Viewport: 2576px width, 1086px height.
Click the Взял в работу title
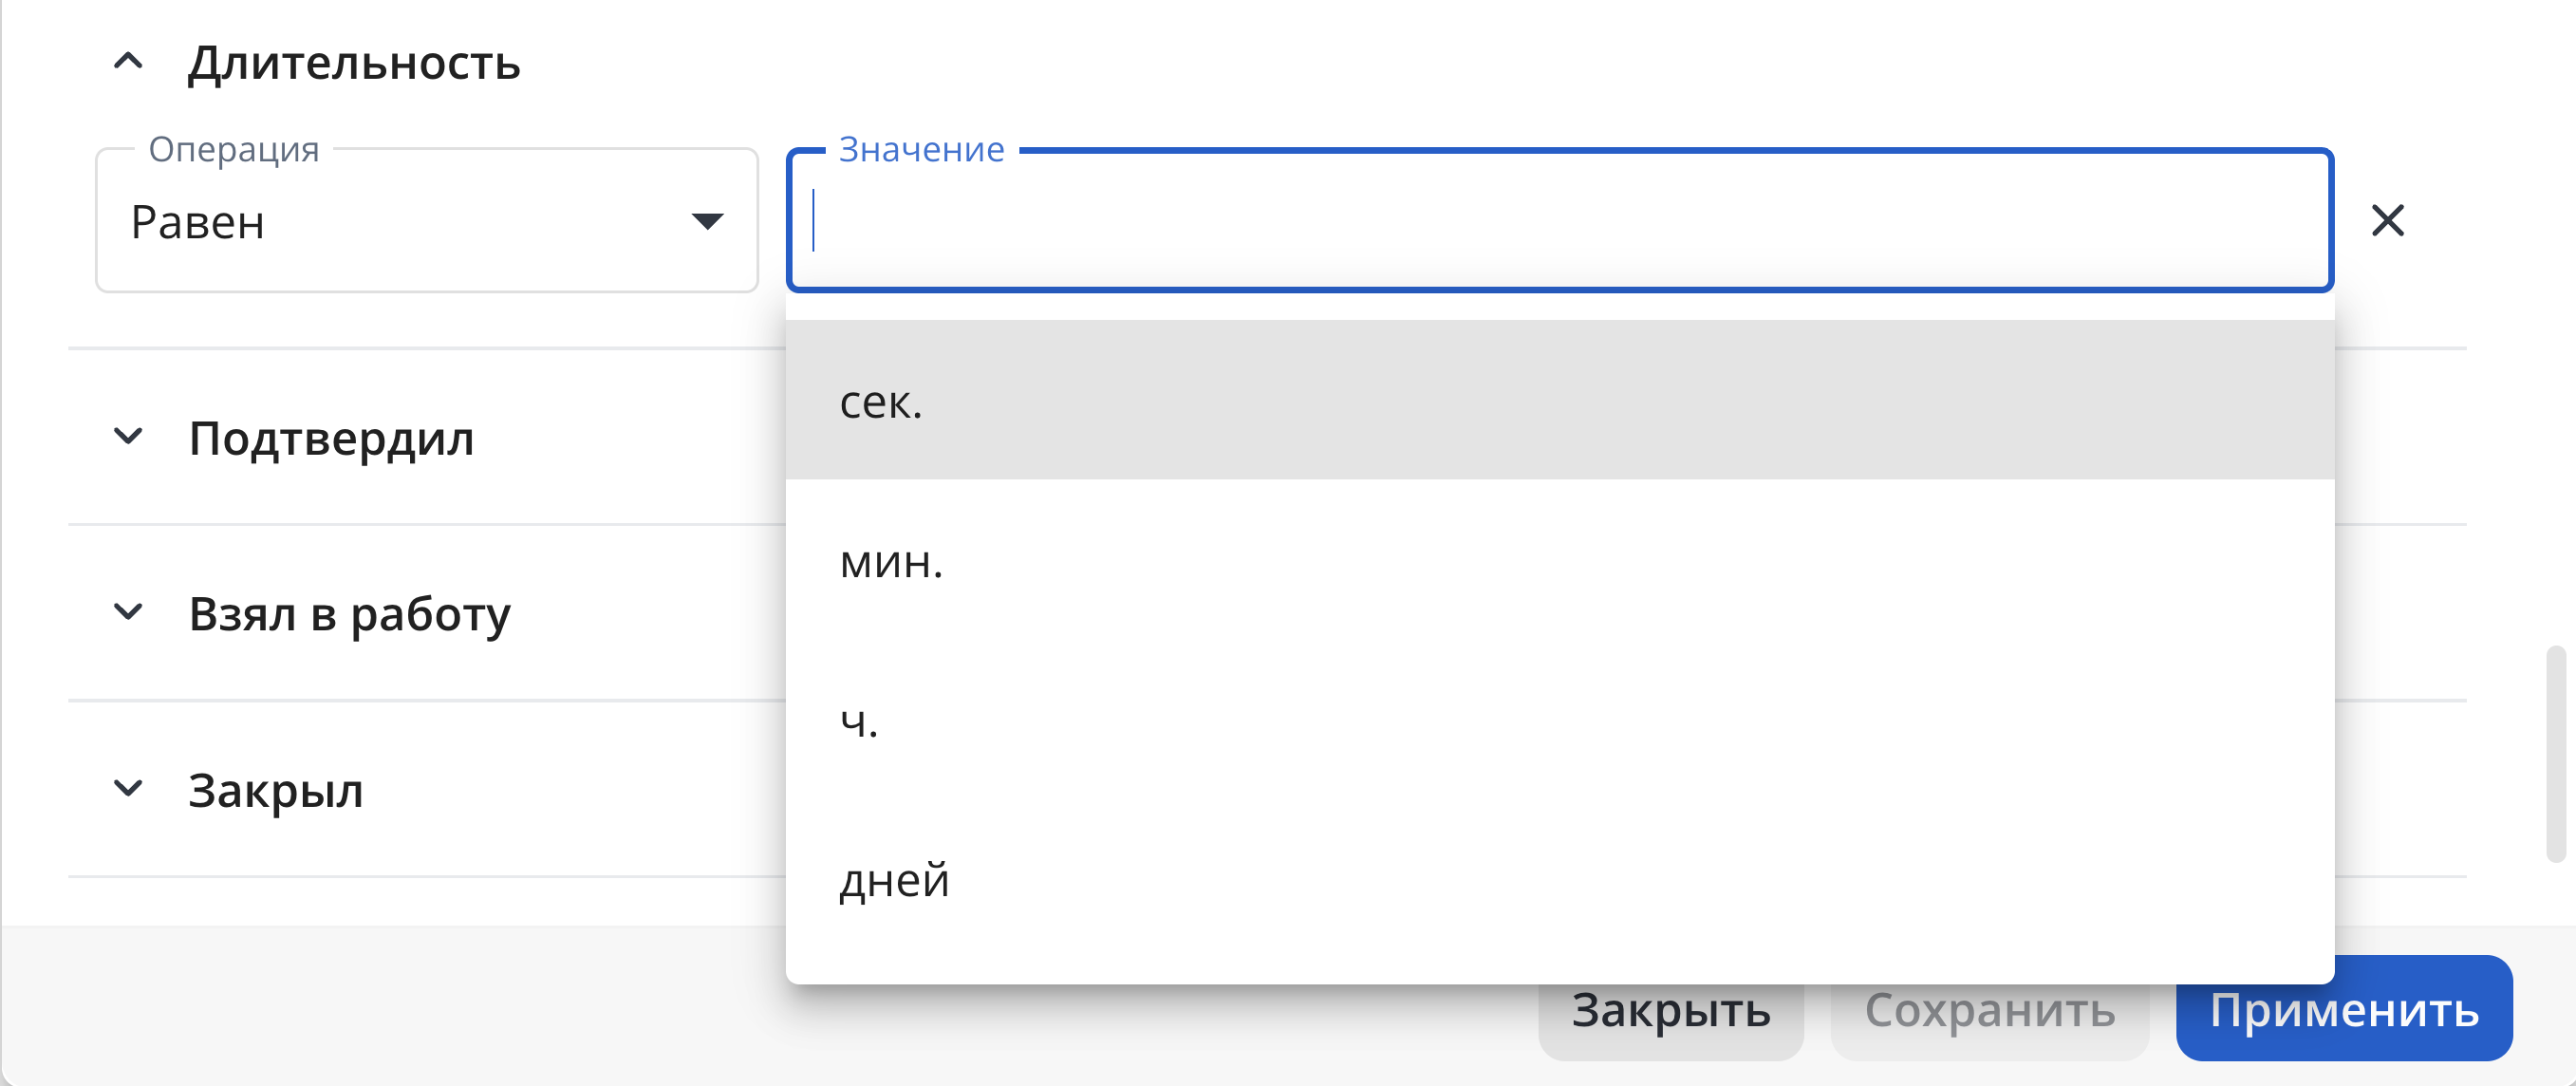(349, 614)
